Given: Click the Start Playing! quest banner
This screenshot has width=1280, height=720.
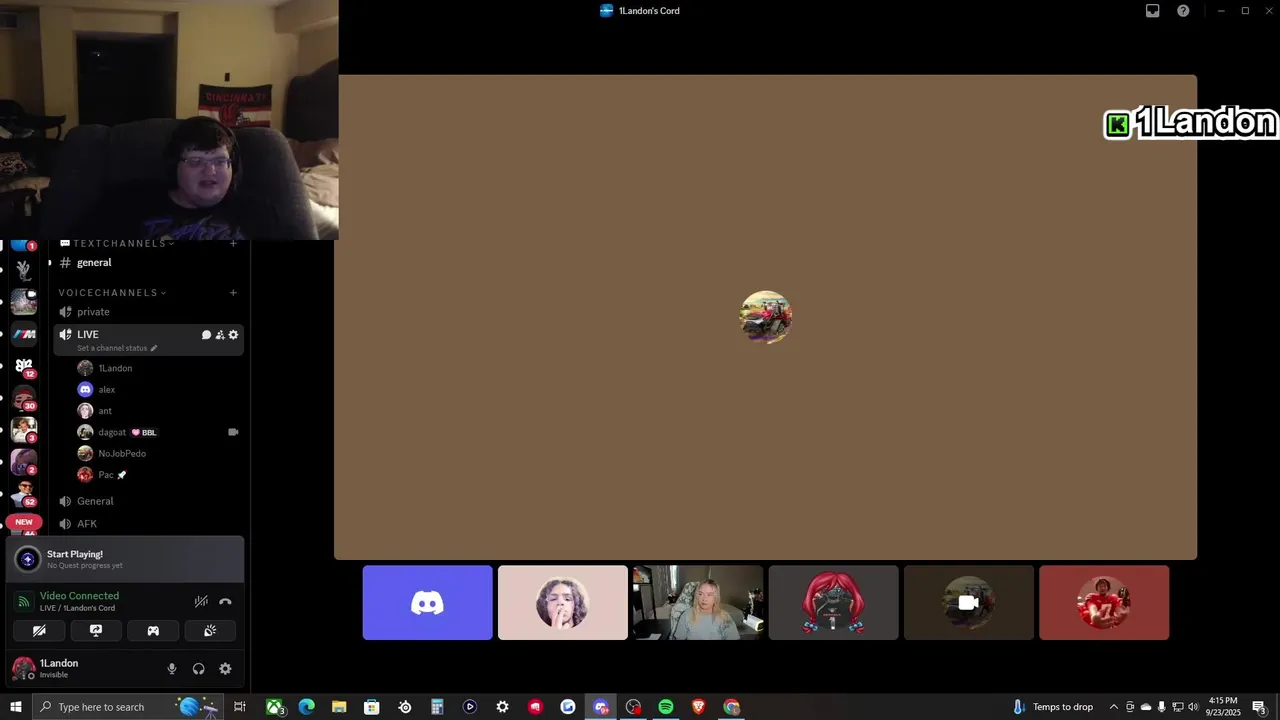Looking at the screenshot, I should pyautogui.click(x=125, y=559).
